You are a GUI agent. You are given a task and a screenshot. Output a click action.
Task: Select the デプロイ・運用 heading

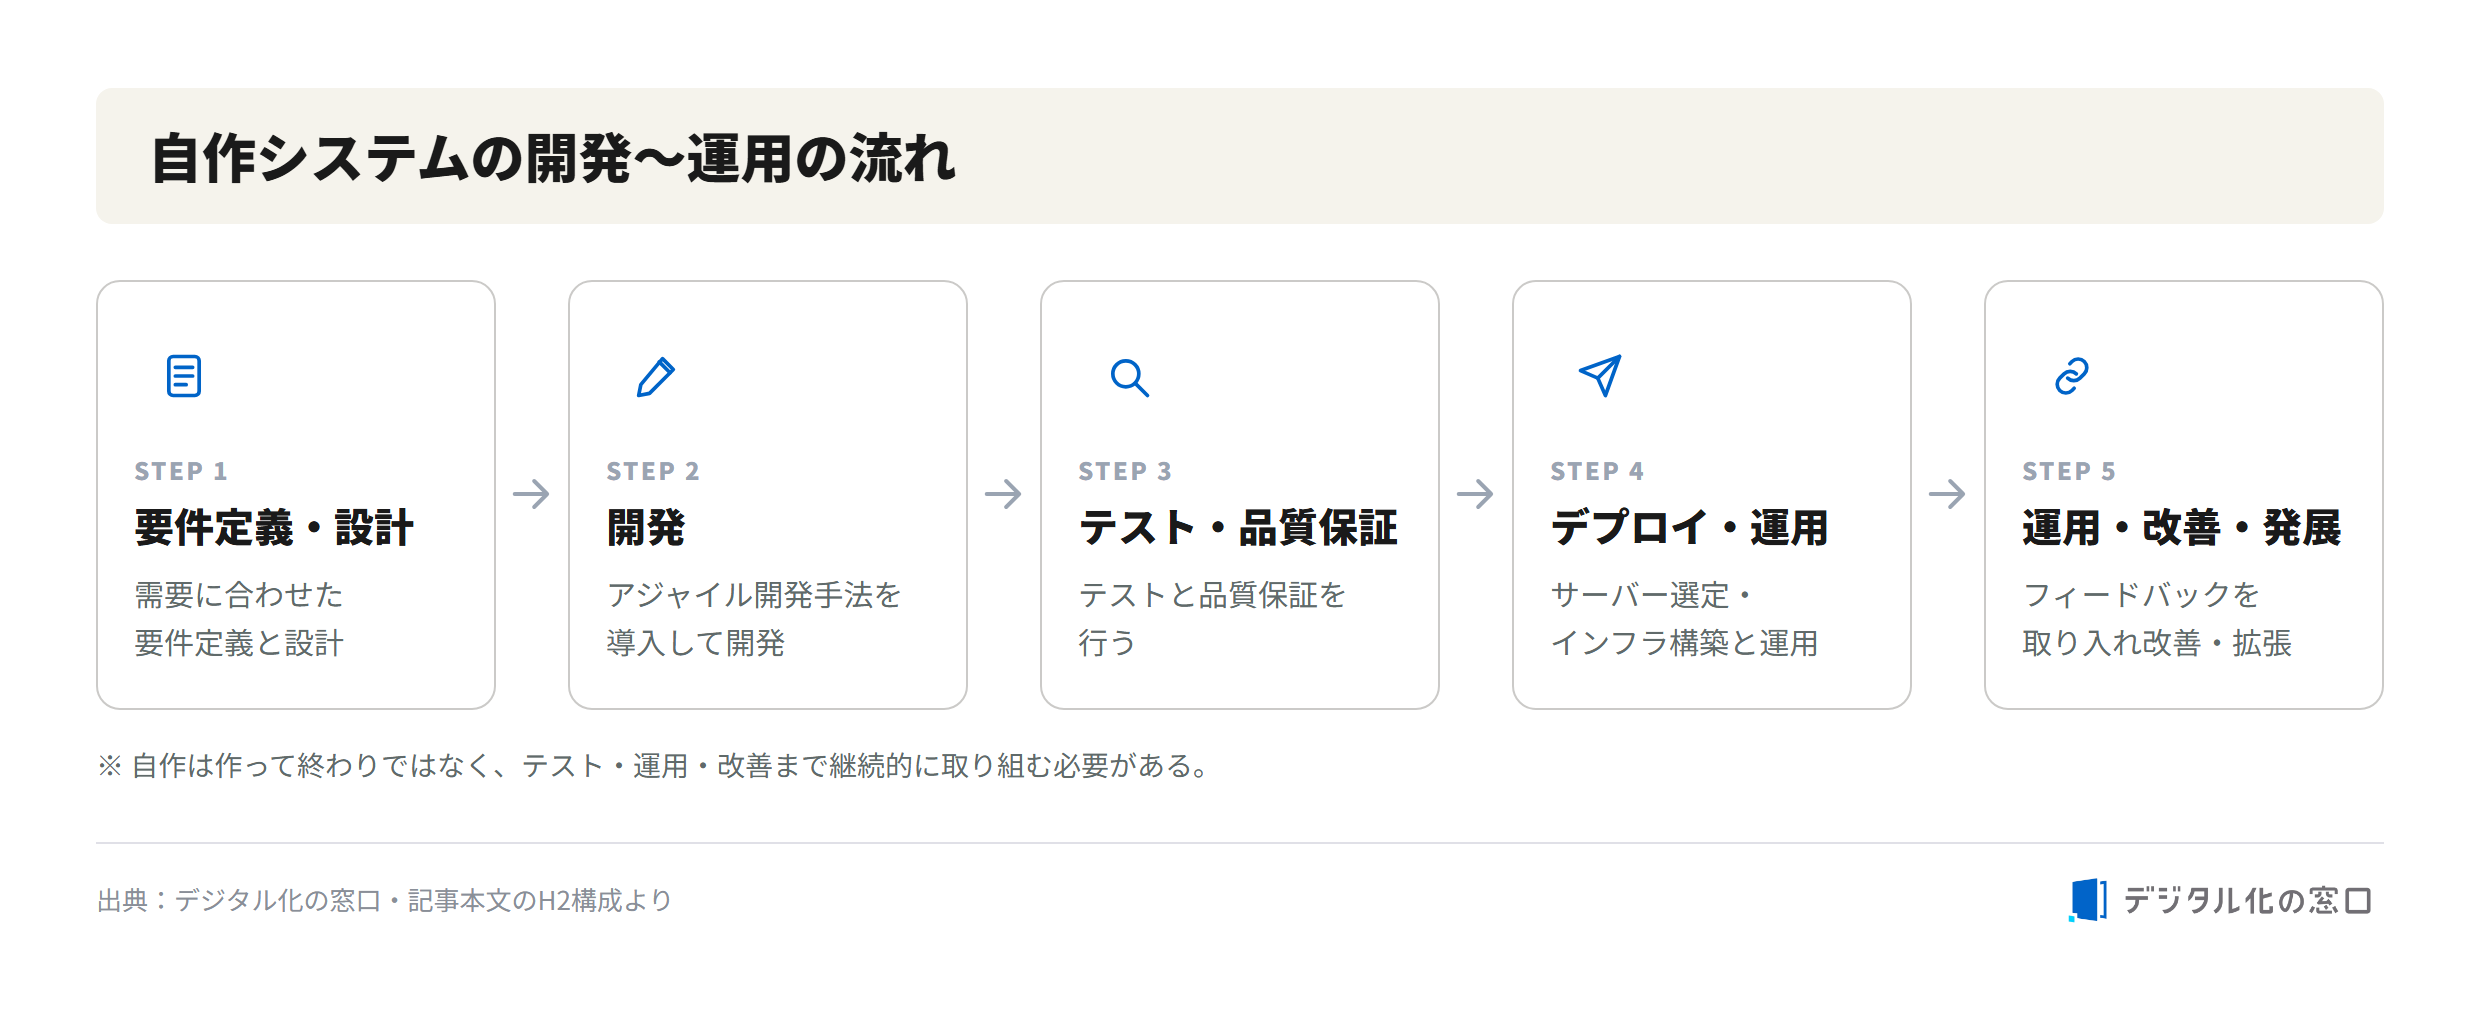(x=1689, y=528)
